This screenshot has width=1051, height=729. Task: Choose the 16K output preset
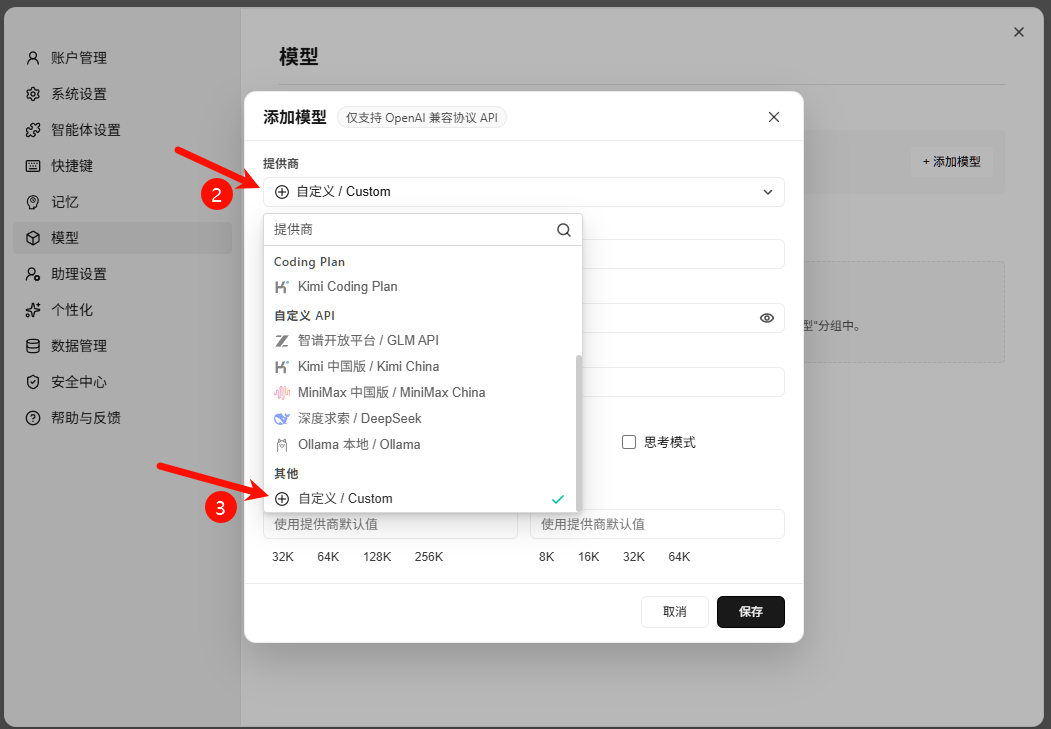(589, 557)
